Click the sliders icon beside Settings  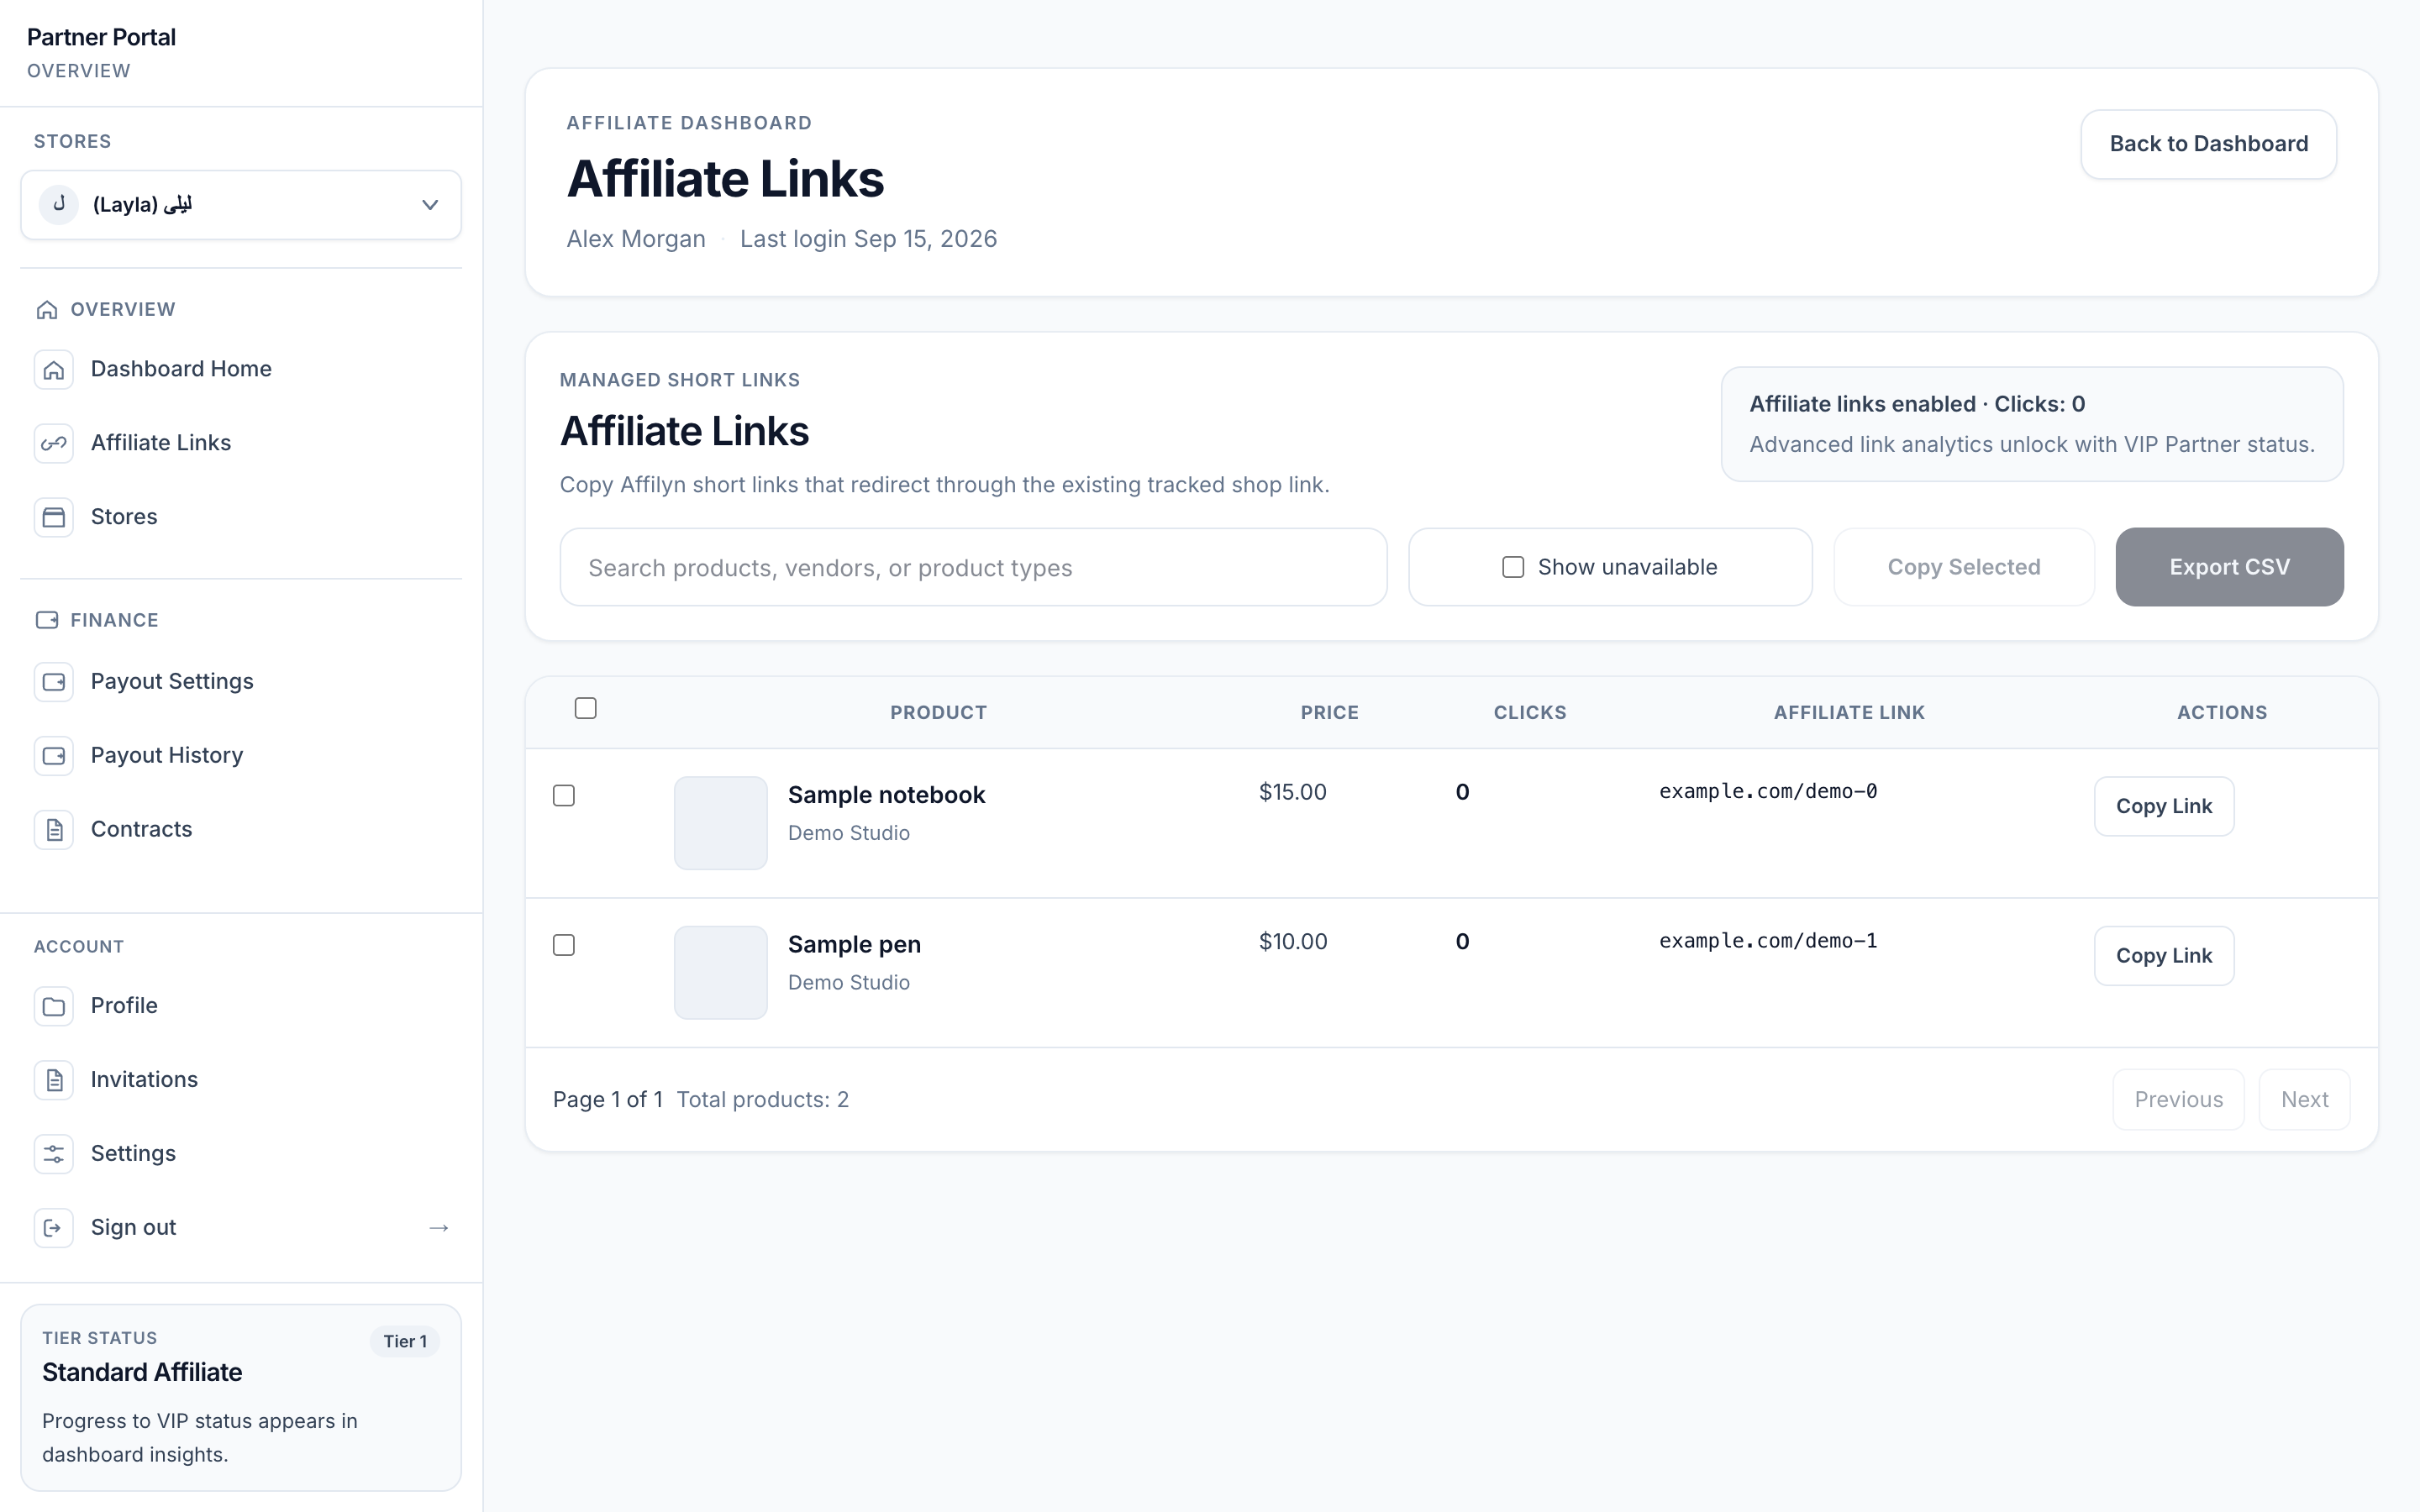click(x=54, y=1153)
